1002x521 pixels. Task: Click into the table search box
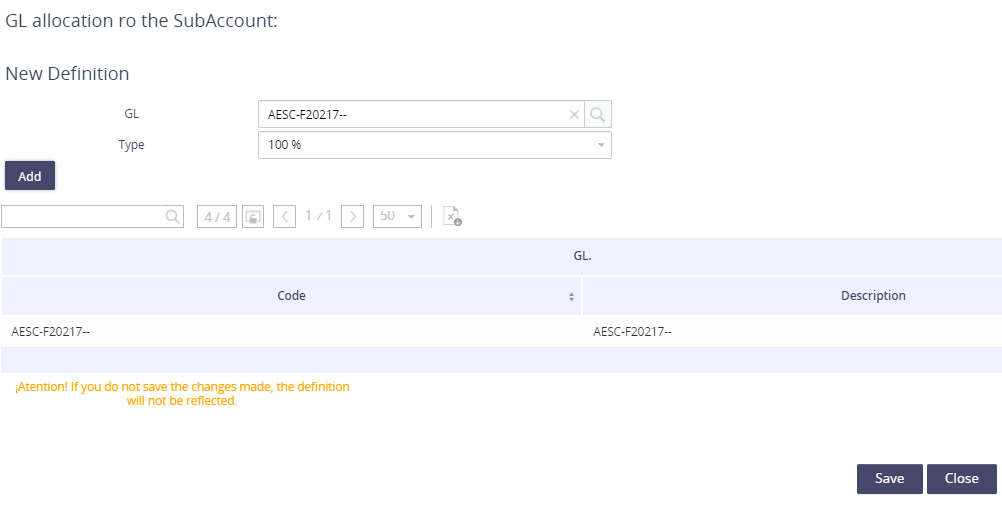click(82, 217)
